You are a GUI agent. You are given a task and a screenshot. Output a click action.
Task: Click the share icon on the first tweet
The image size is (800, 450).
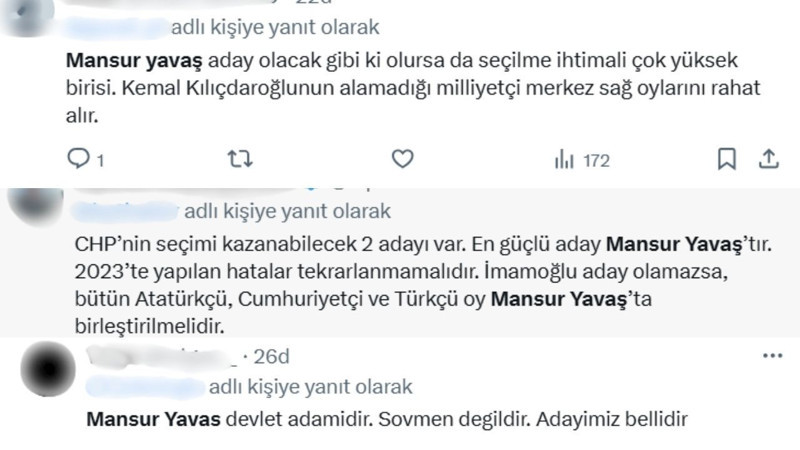coord(770,158)
